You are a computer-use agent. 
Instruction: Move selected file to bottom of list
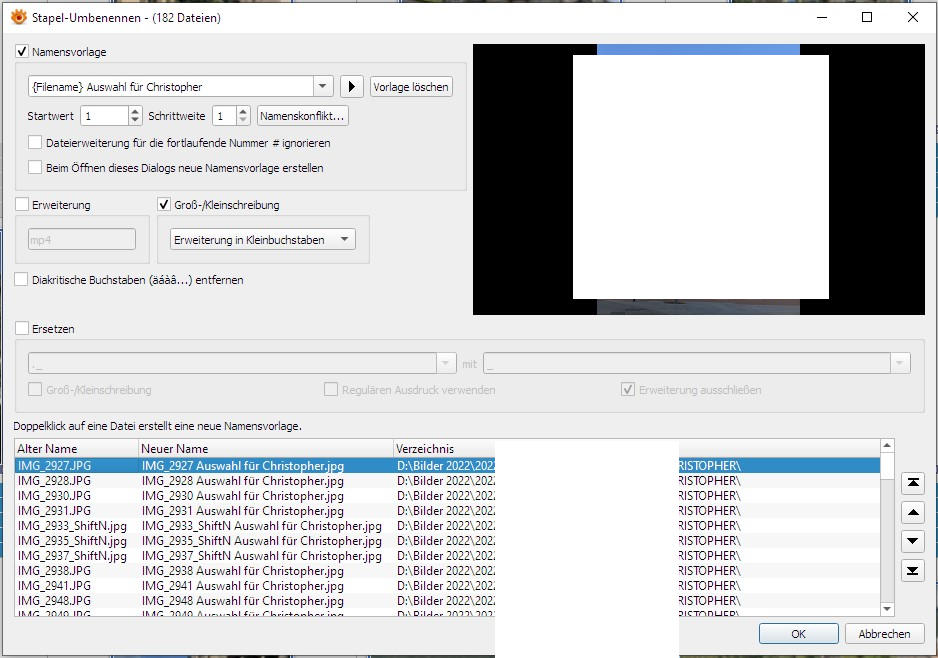click(913, 571)
